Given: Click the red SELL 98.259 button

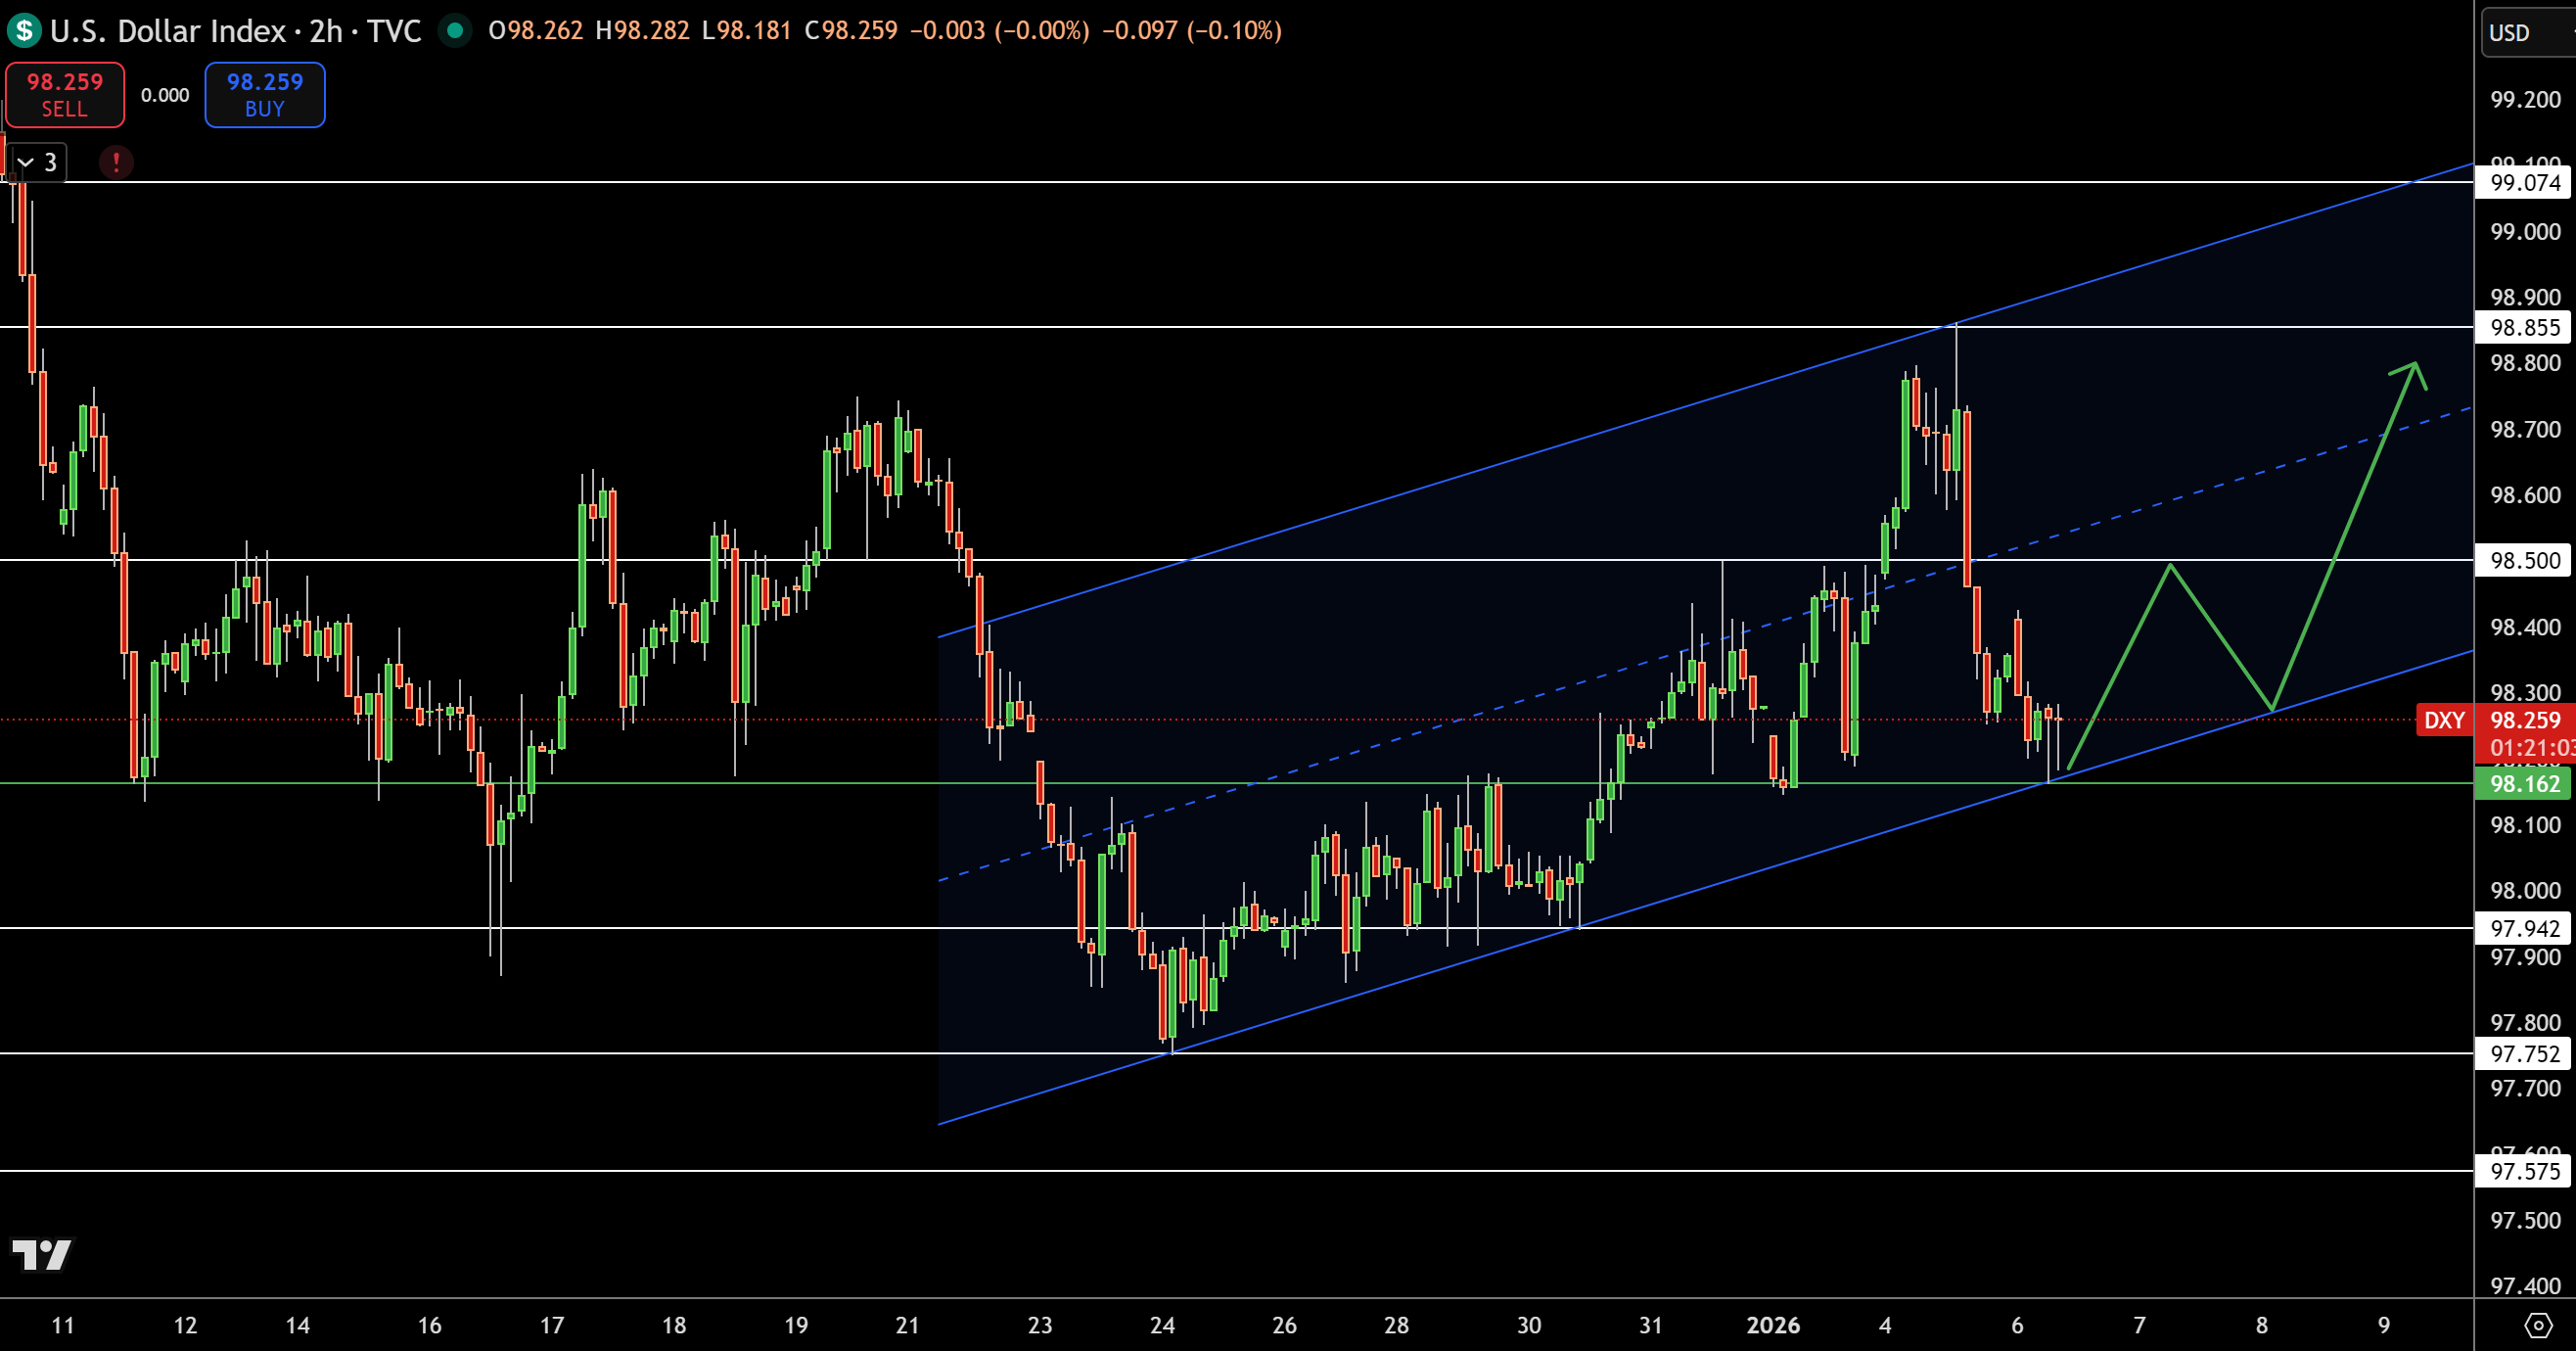Looking at the screenshot, I should pos(65,95).
